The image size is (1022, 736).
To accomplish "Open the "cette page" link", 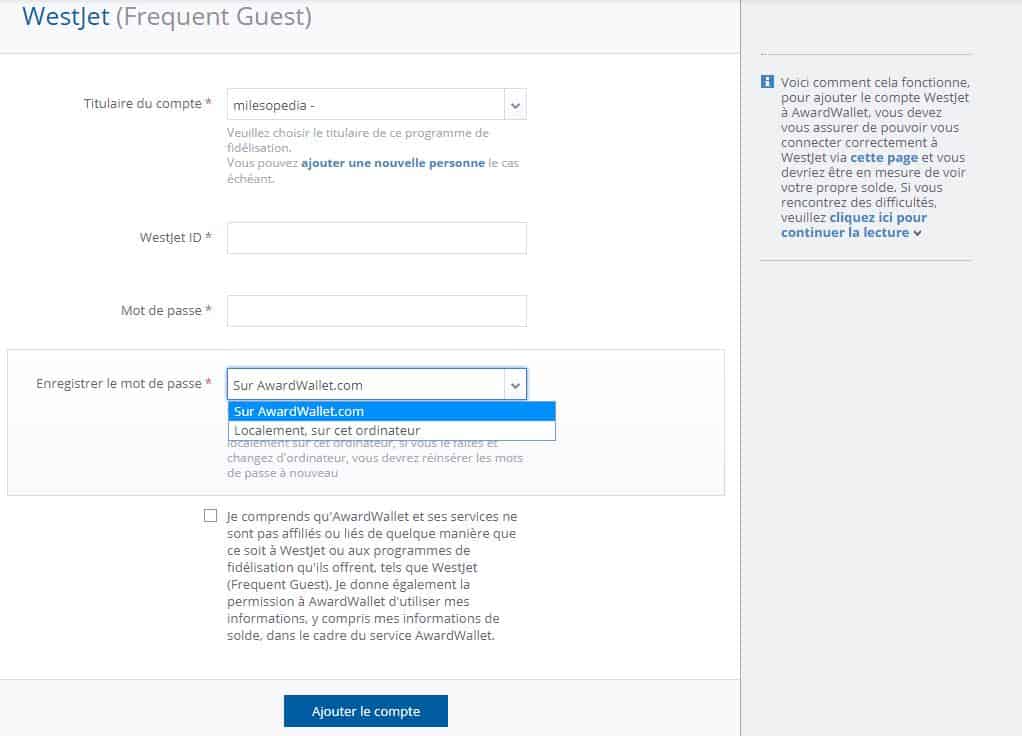I will tap(883, 156).
